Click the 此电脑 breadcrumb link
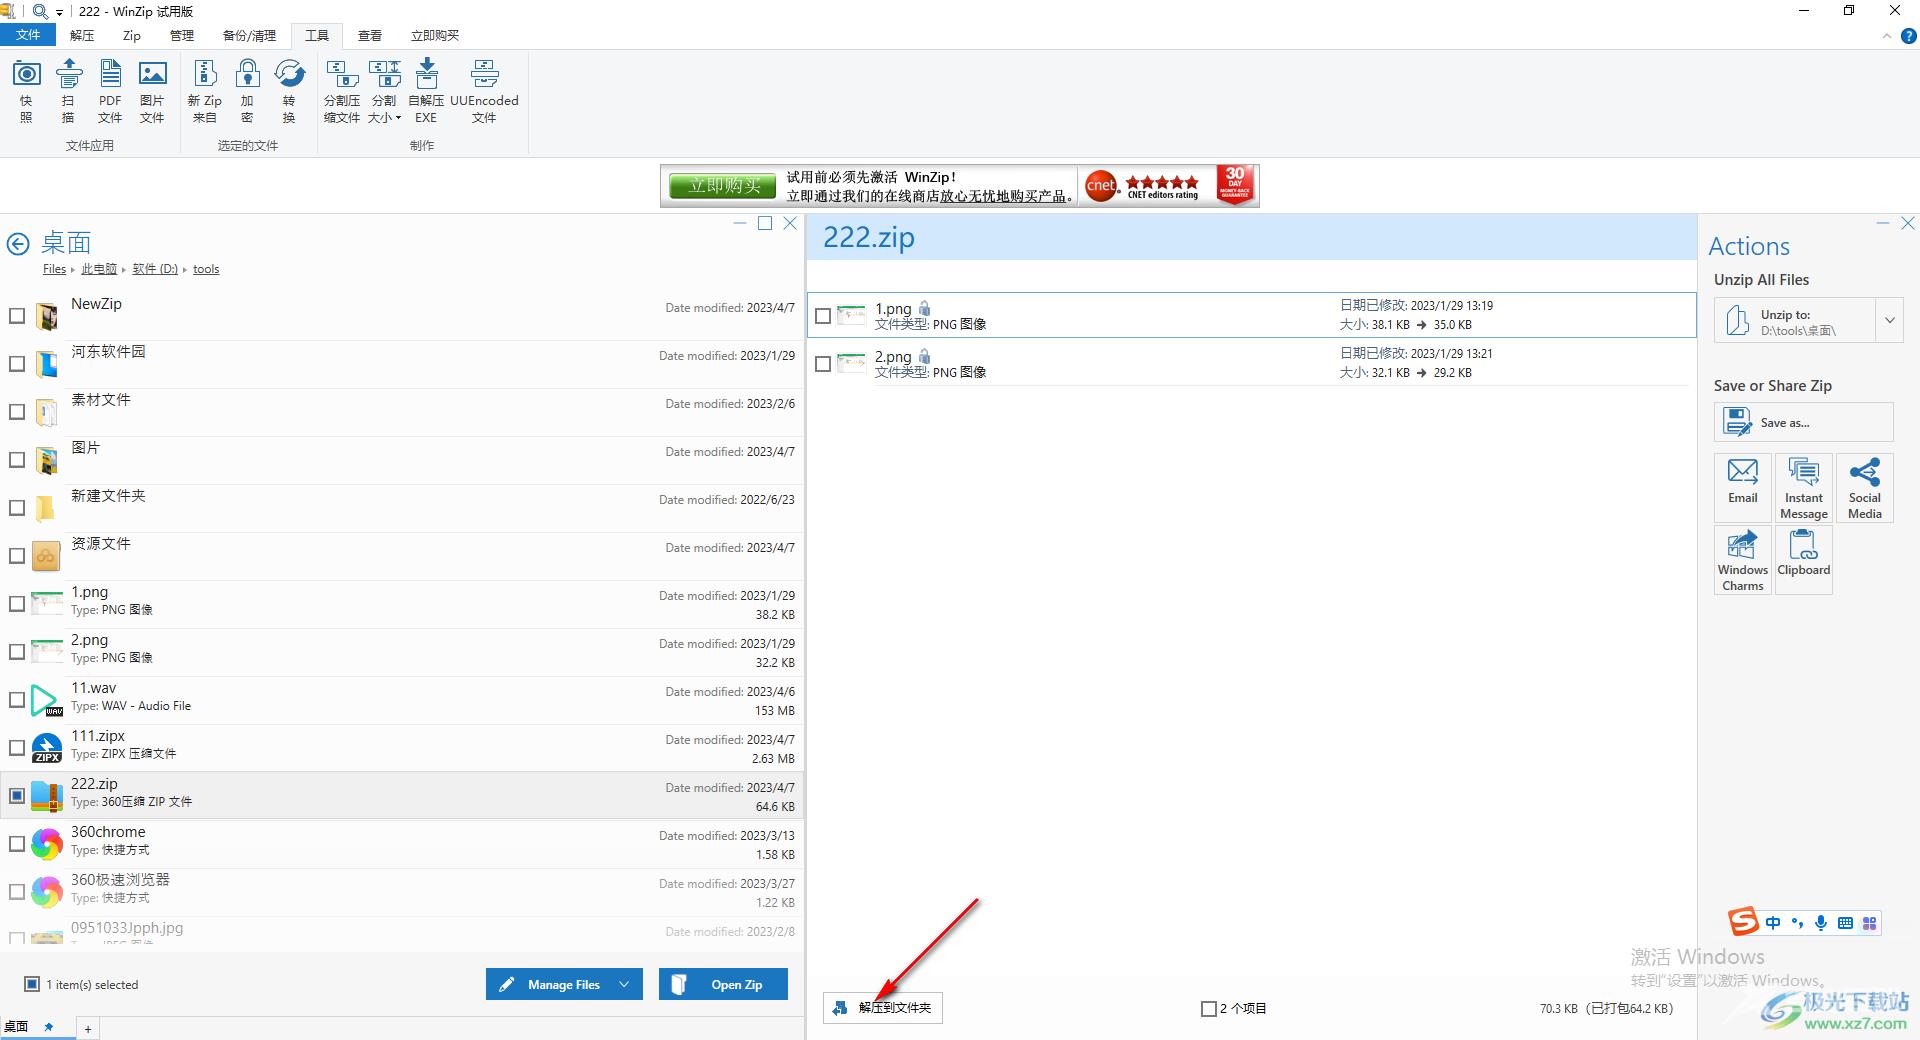Image resolution: width=1920 pixels, height=1040 pixels. [x=99, y=269]
